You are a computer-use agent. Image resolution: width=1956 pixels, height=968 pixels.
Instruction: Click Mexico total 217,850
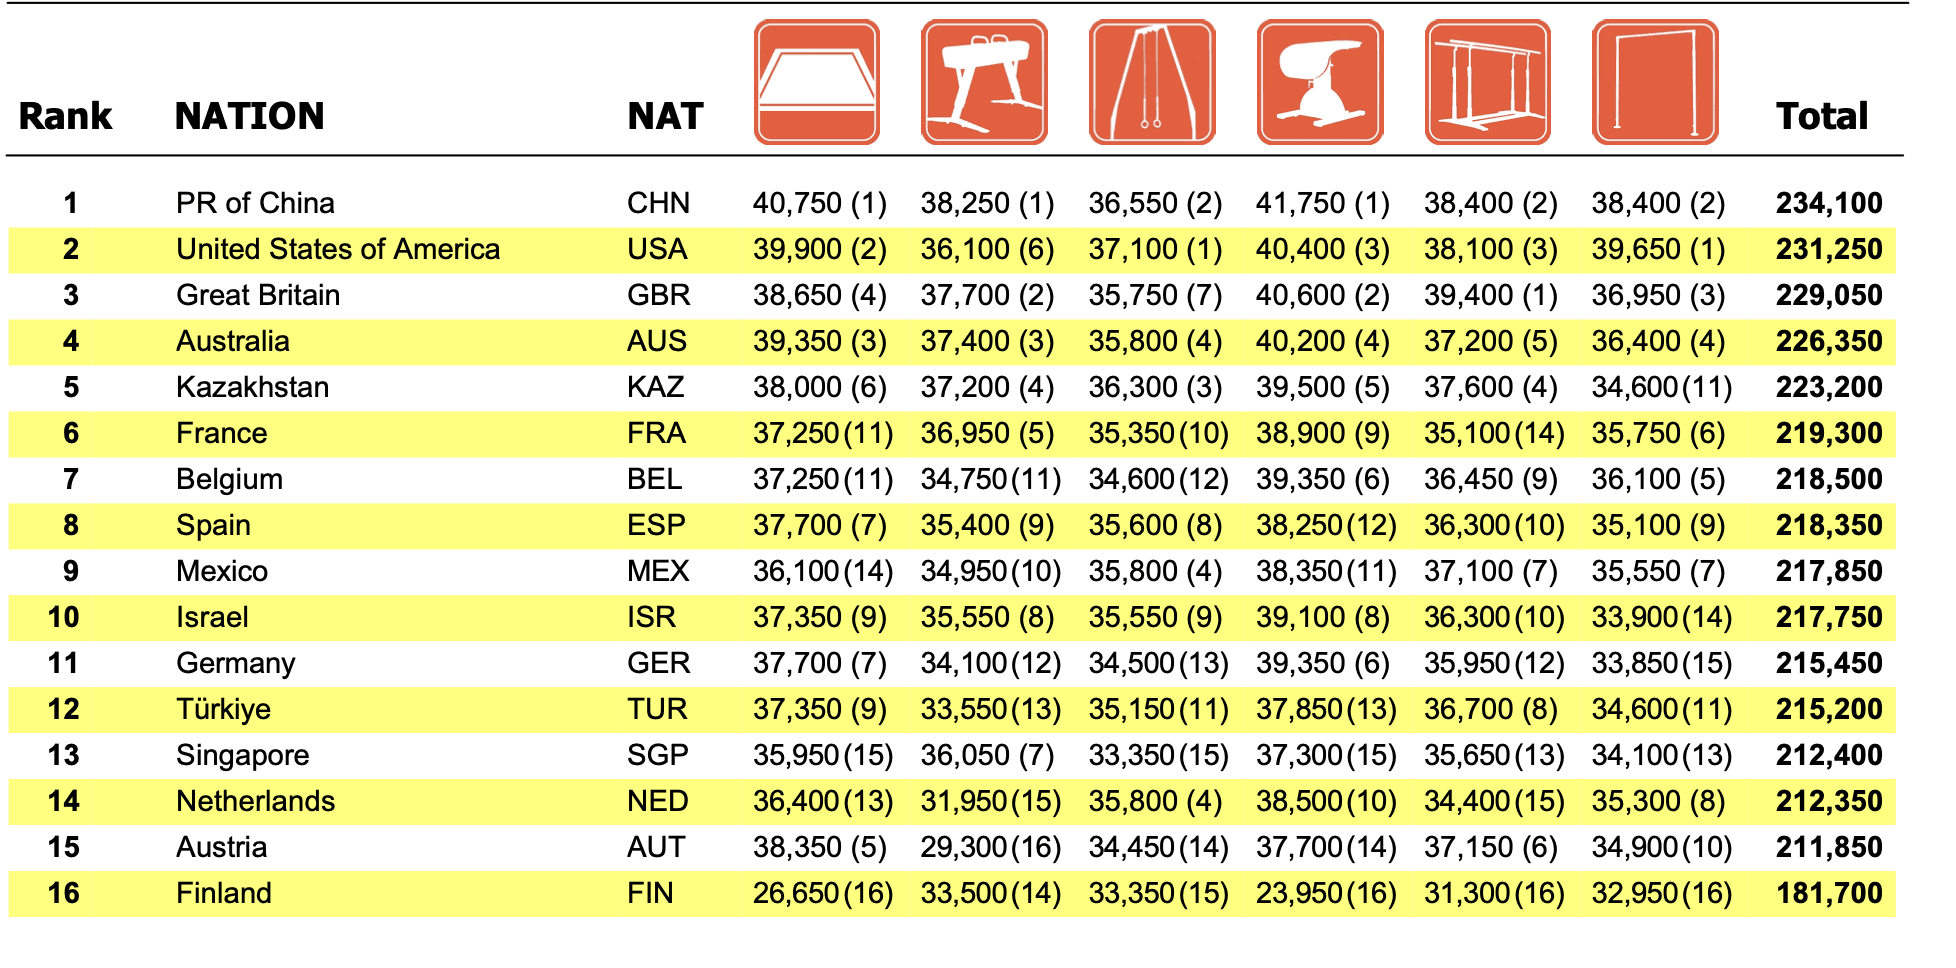point(1829,571)
